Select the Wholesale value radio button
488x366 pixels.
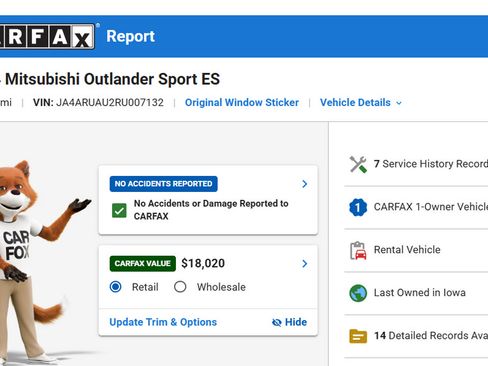180,287
